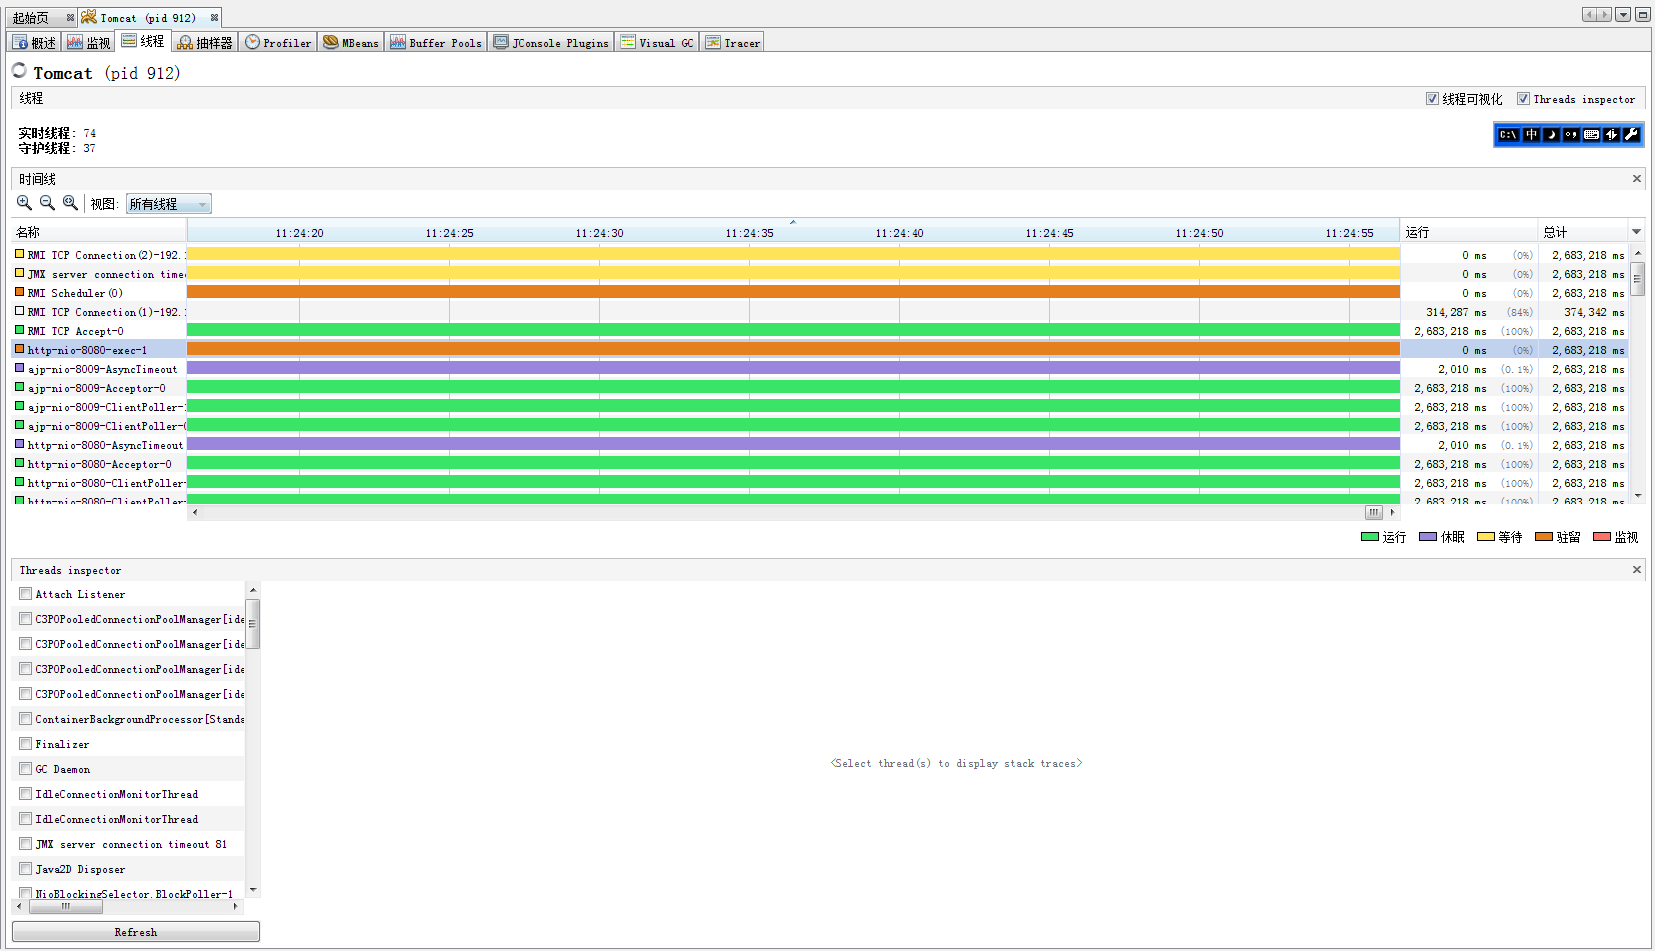Check the ContainerBackgroundProcessor thread
Image resolution: width=1655 pixels, height=951 pixels.
pos(26,719)
